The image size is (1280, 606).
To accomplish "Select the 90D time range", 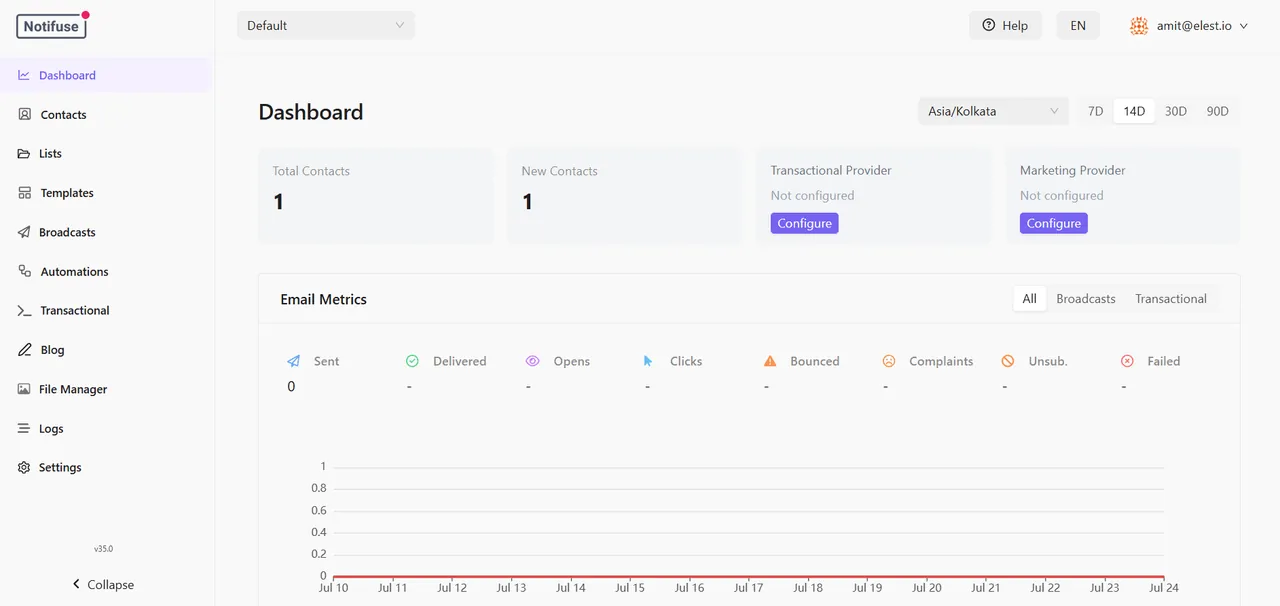I will point(1217,111).
